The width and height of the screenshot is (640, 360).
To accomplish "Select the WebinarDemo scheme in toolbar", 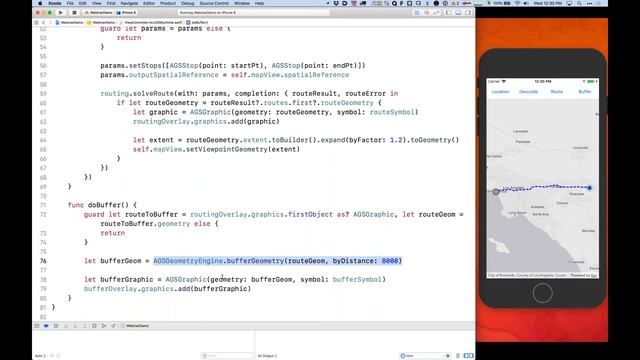I will pyautogui.click(x=98, y=13).
